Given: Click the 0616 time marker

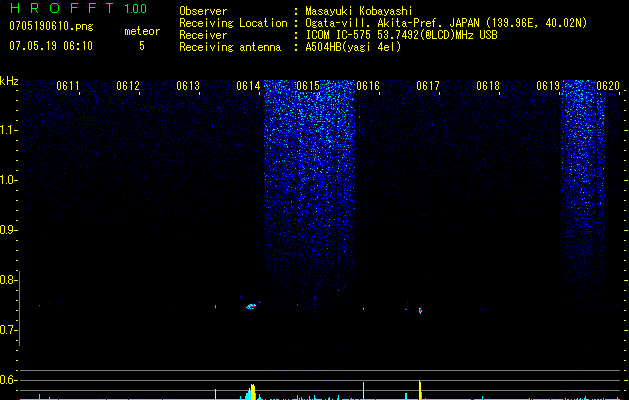Looking at the screenshot, I should tap(368, 86).
